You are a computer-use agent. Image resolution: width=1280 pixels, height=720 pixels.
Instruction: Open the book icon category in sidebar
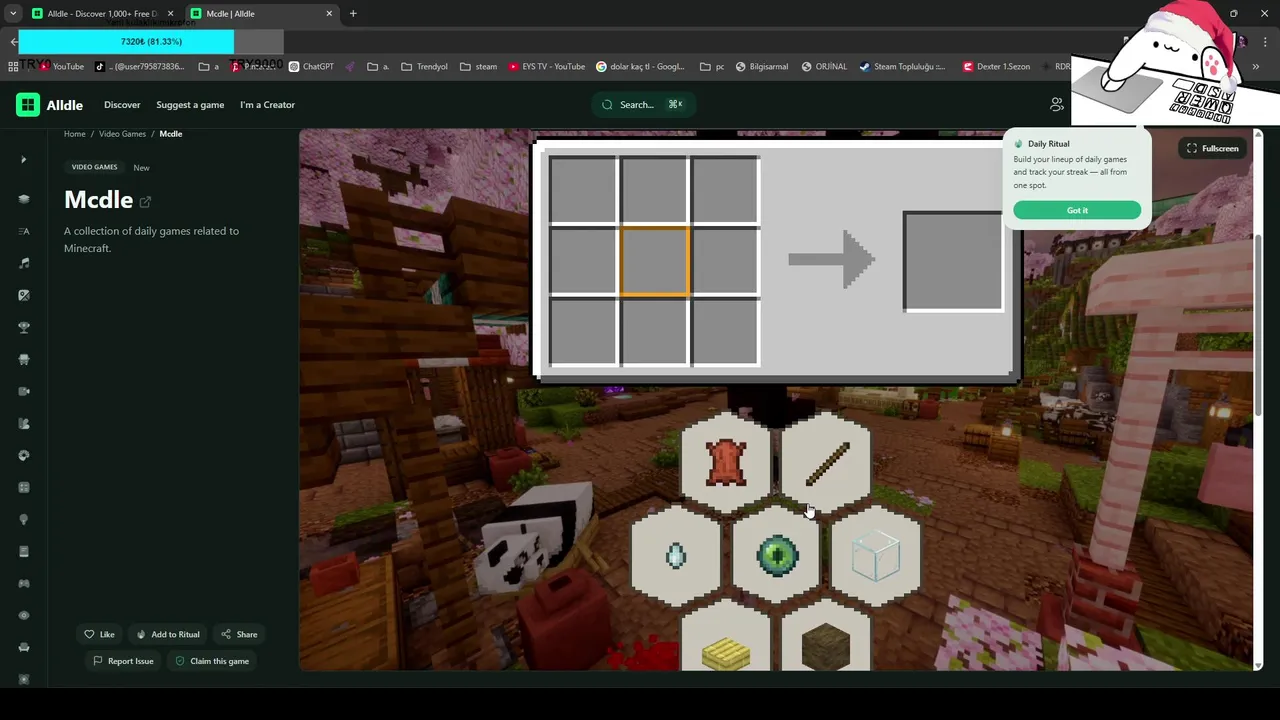(x=24, y=551)
